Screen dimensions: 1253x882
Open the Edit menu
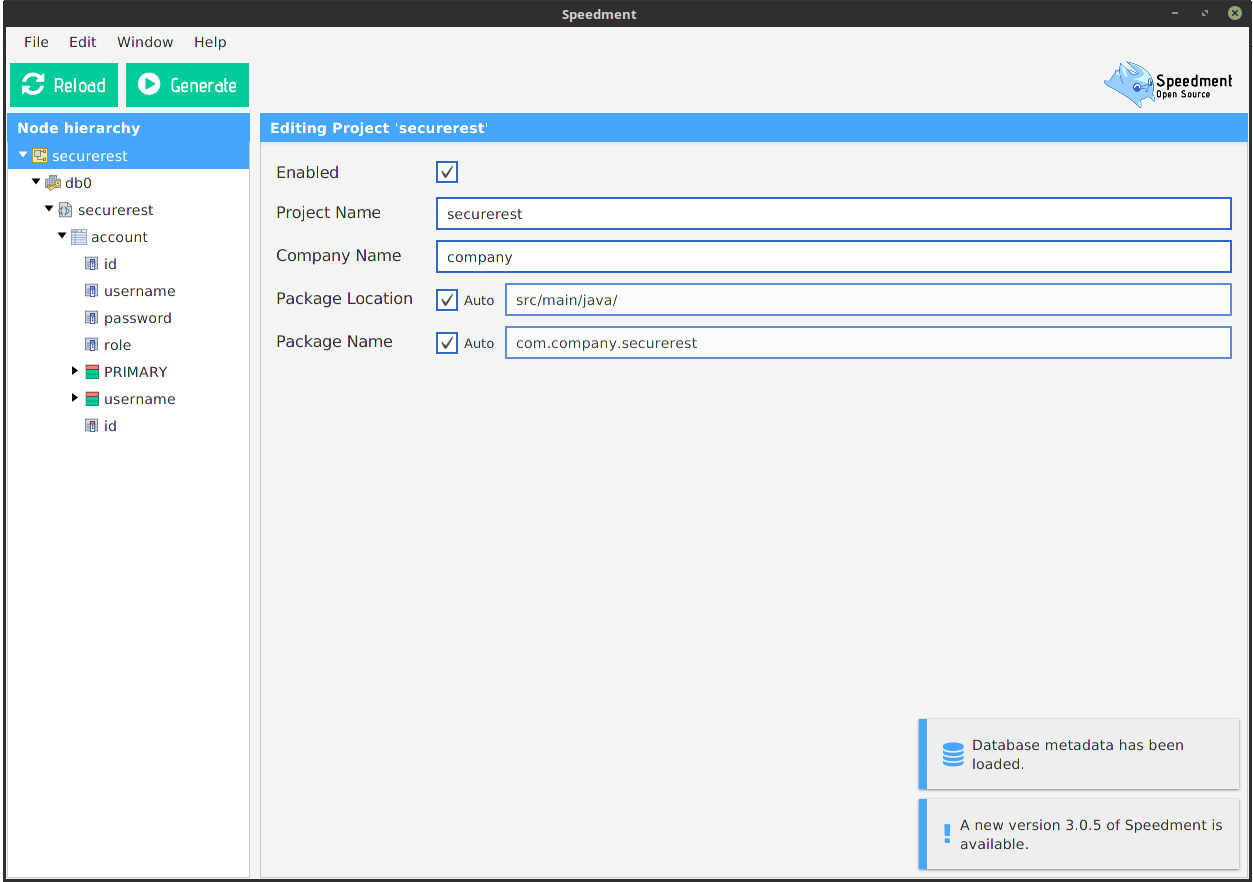tap(83, 42)
